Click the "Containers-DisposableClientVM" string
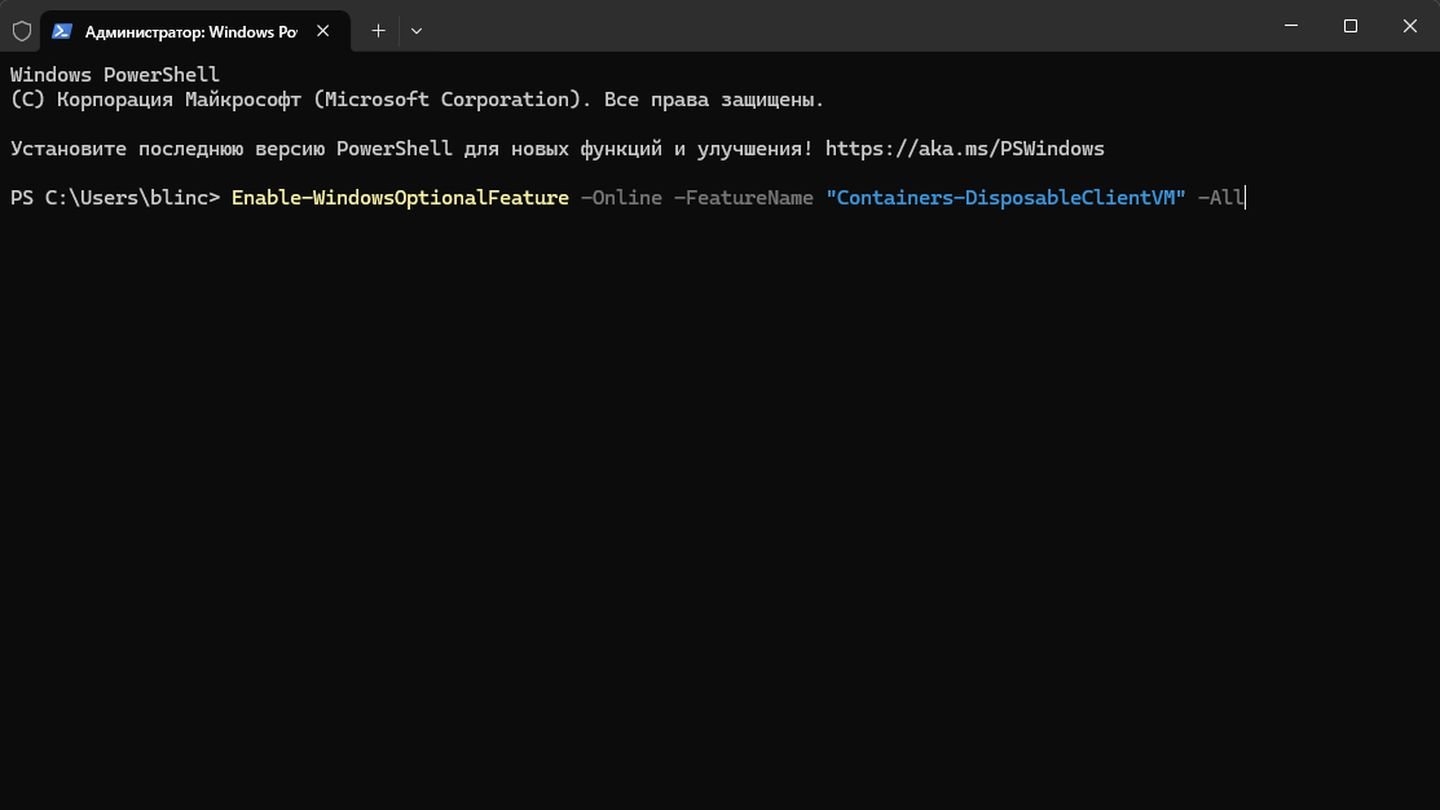The image size is (1440, 810). 1005,198
